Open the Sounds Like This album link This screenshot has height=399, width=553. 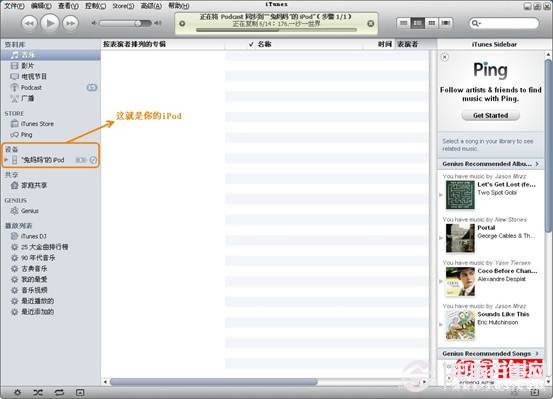[503, 314]
